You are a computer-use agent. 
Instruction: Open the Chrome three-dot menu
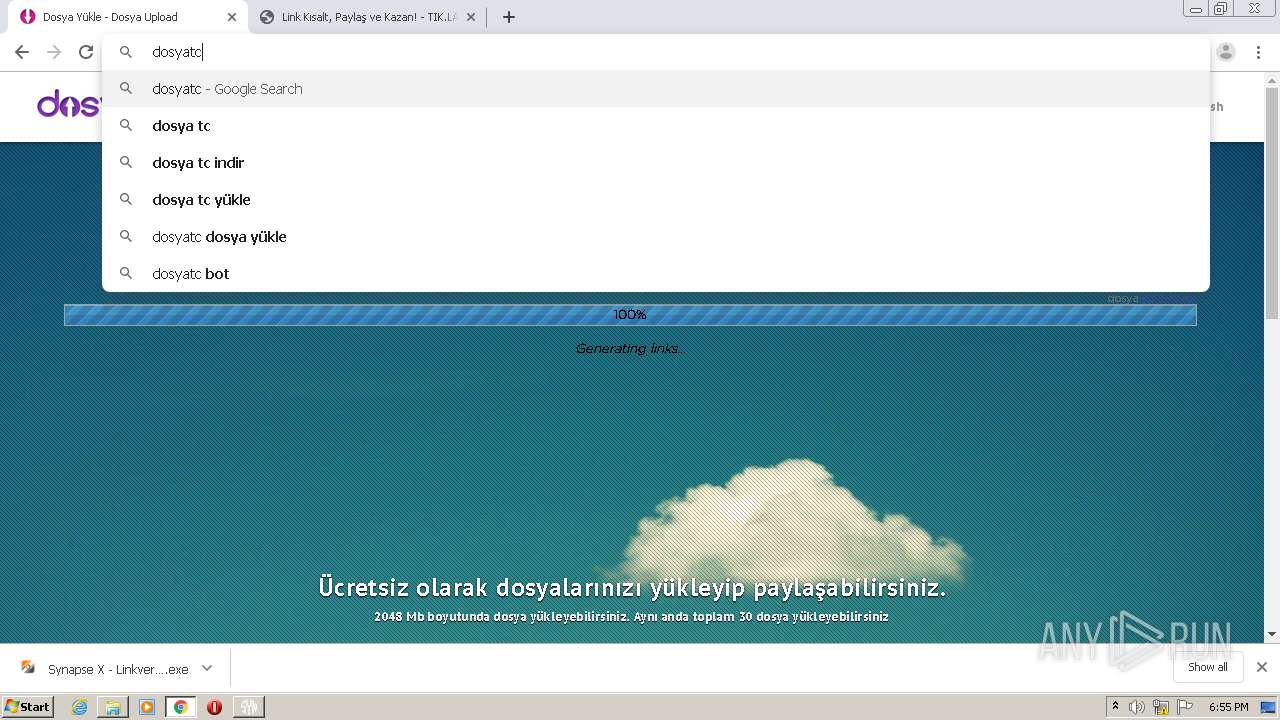click(1258, 52)
